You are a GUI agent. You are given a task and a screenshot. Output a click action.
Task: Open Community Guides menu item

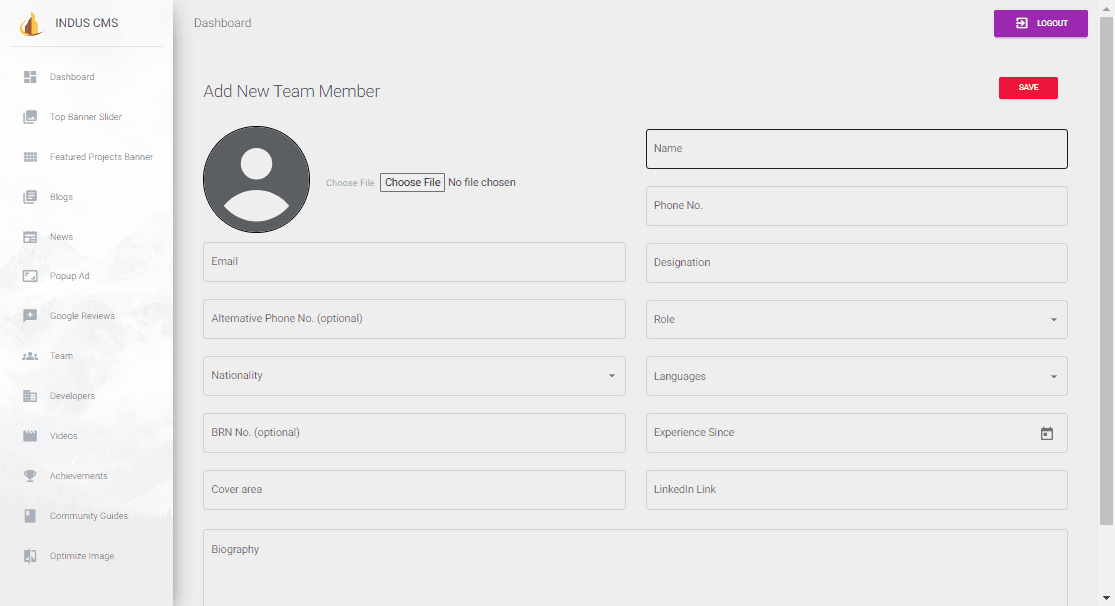point(88,516)
